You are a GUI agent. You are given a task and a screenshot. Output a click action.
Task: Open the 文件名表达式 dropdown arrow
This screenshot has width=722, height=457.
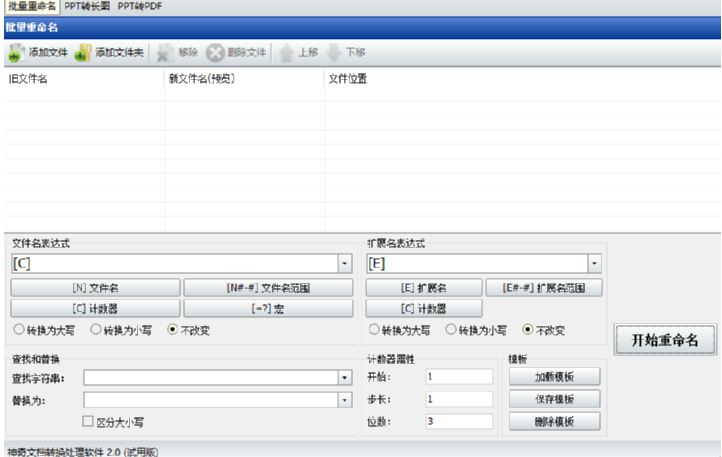point(344,264)
